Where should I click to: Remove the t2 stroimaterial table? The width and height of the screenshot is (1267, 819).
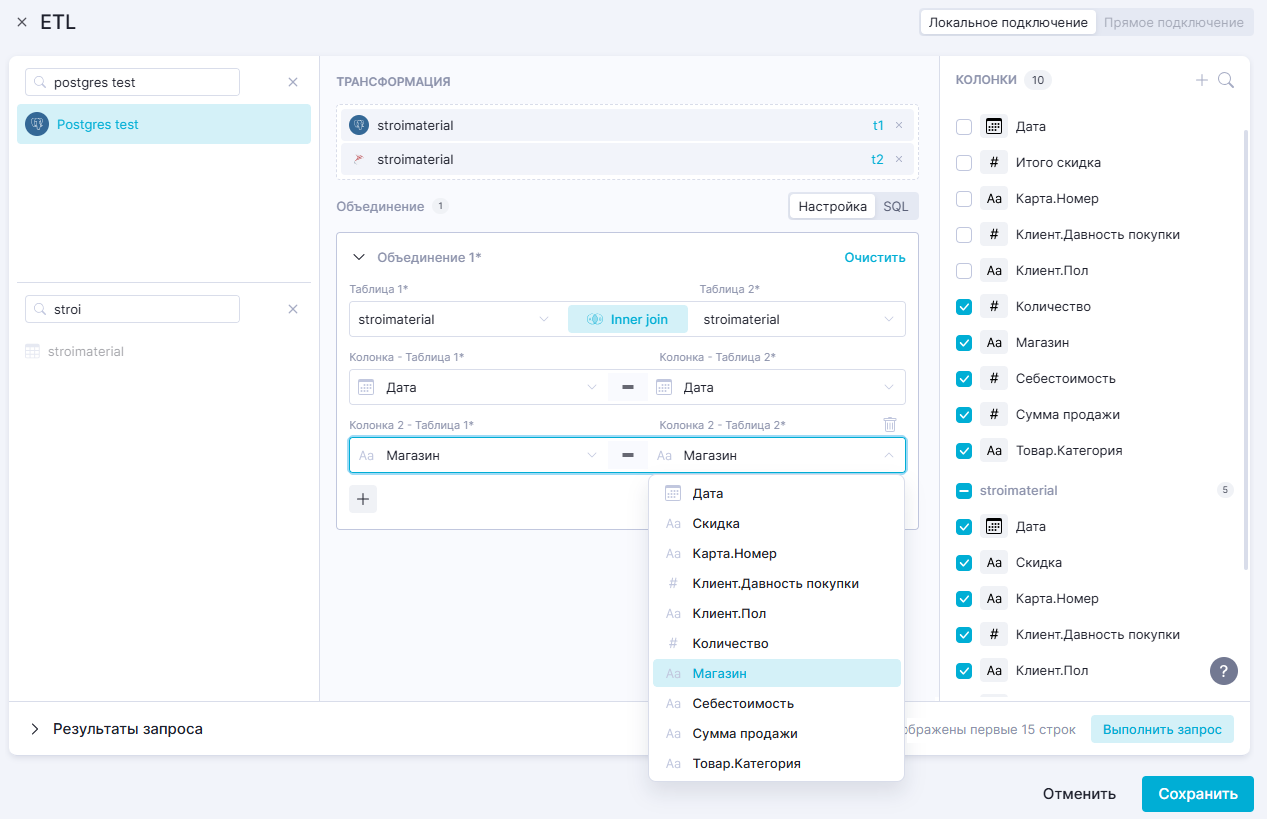coord(898,160)
